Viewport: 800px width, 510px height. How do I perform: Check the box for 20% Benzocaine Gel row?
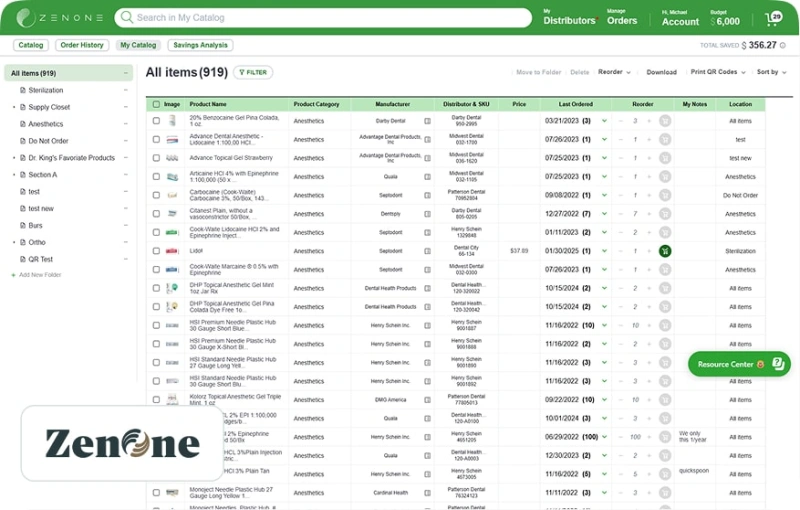[156, 120]
